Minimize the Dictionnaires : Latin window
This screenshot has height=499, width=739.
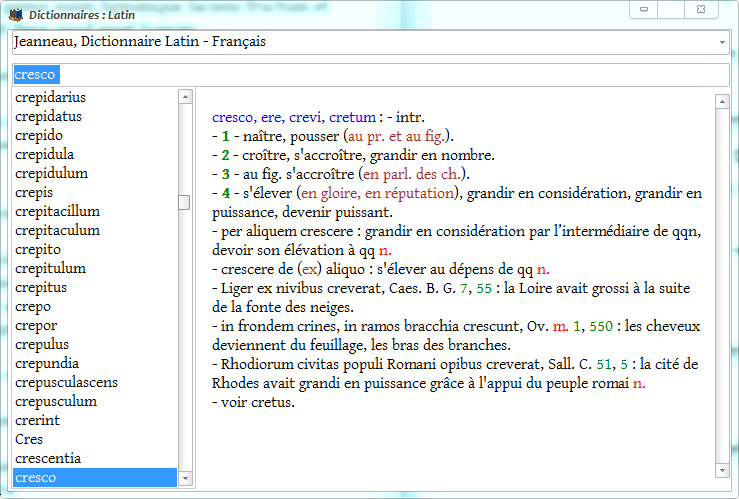pyautogui.click(x=644, y=9)
